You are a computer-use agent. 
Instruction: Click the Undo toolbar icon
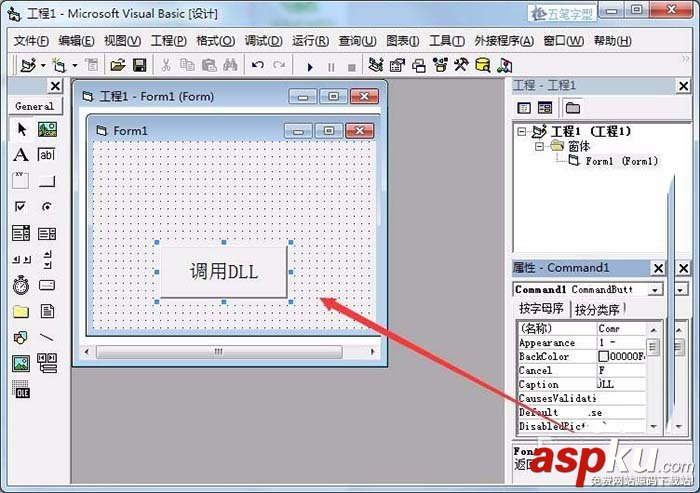[x=258, y=65]
